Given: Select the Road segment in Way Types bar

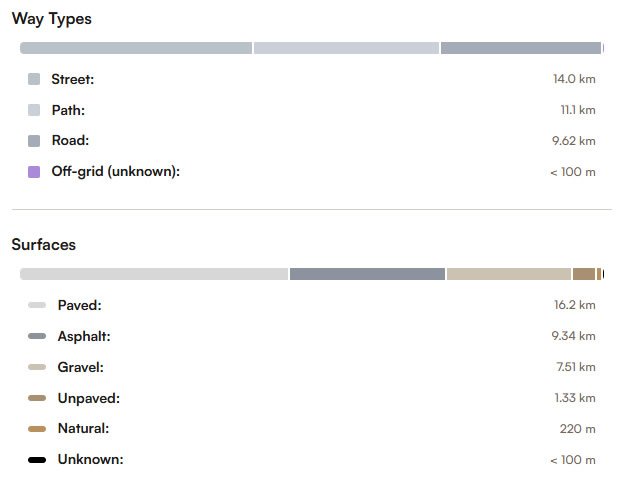Looking at the screenshot, I should (x=520, y=48).
